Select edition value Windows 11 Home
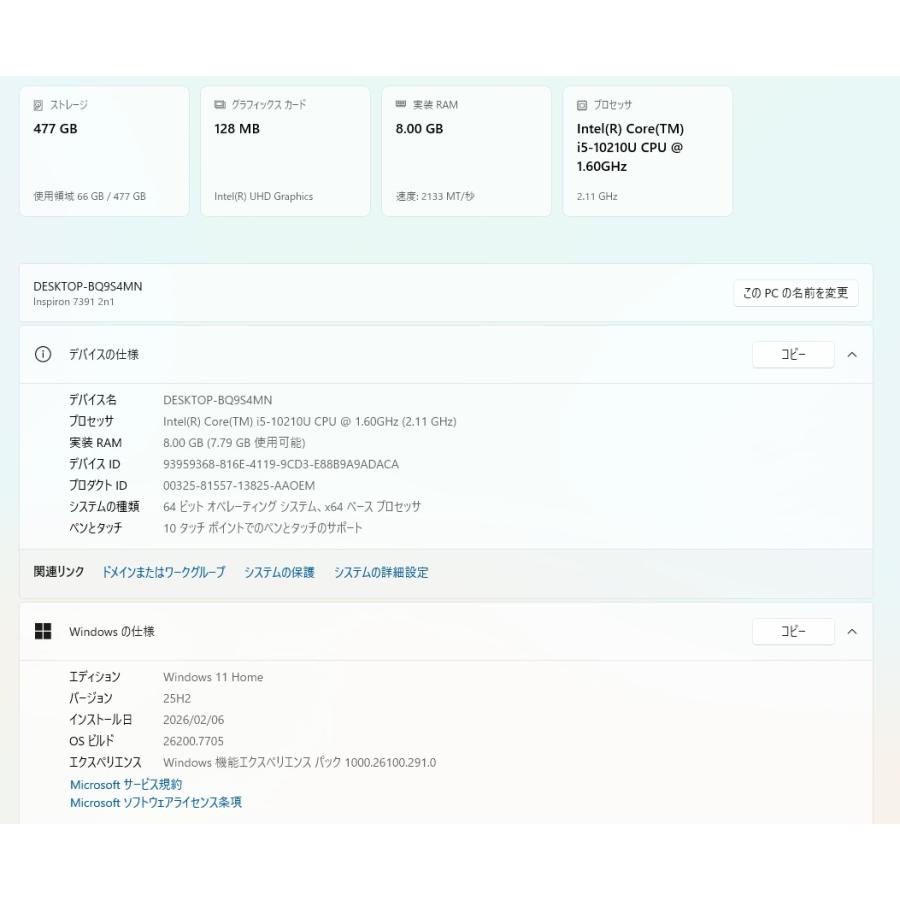Viewport: 900px width, 900px height. 213,677
